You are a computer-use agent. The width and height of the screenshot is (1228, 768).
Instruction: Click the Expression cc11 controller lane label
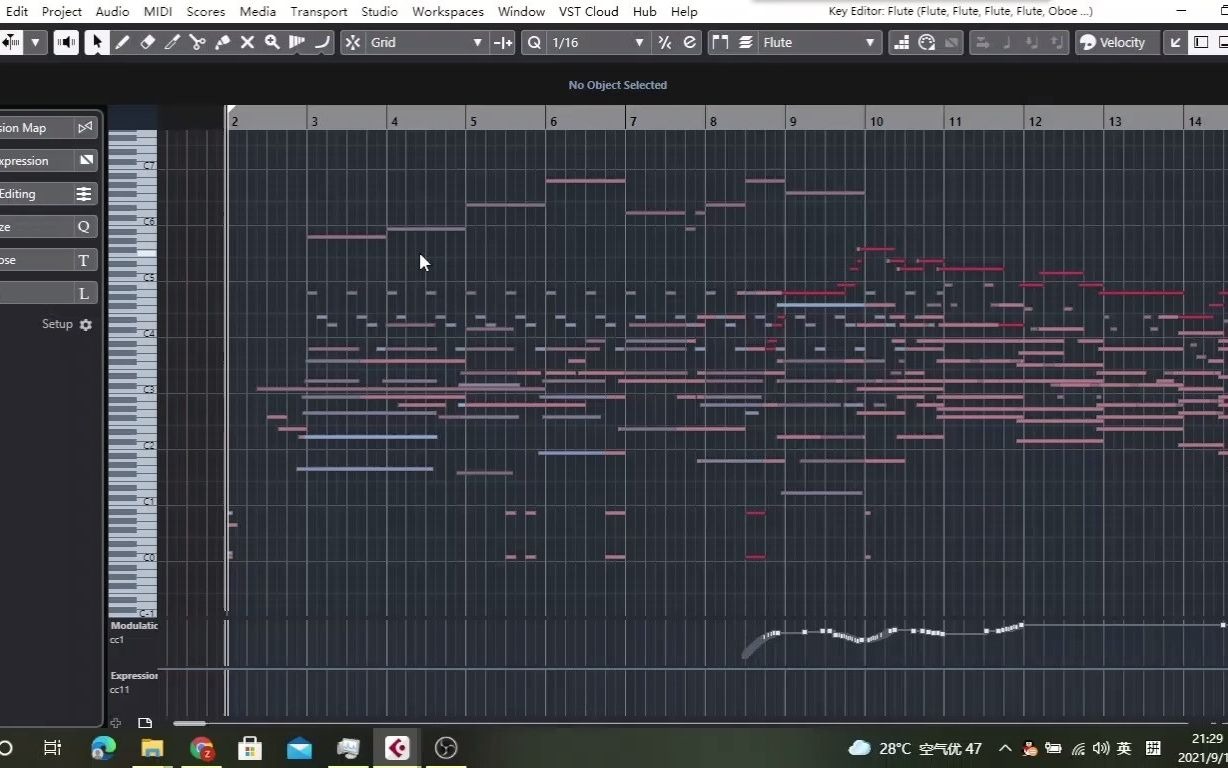(133, 682)
